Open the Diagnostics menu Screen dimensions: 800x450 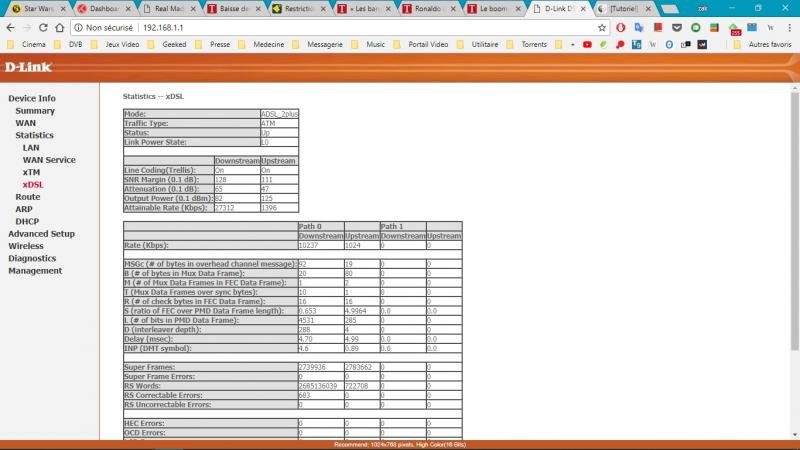tap(32, 258)
